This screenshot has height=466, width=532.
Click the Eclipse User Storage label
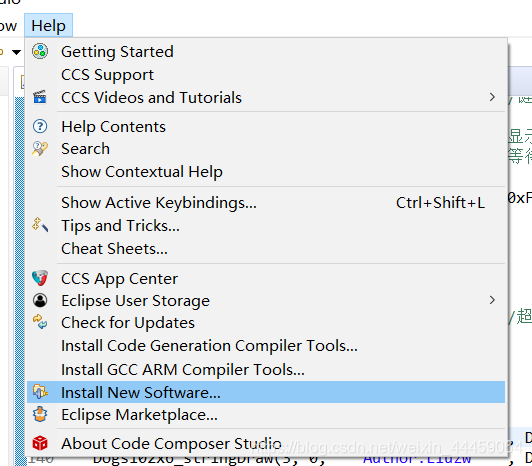135,301
